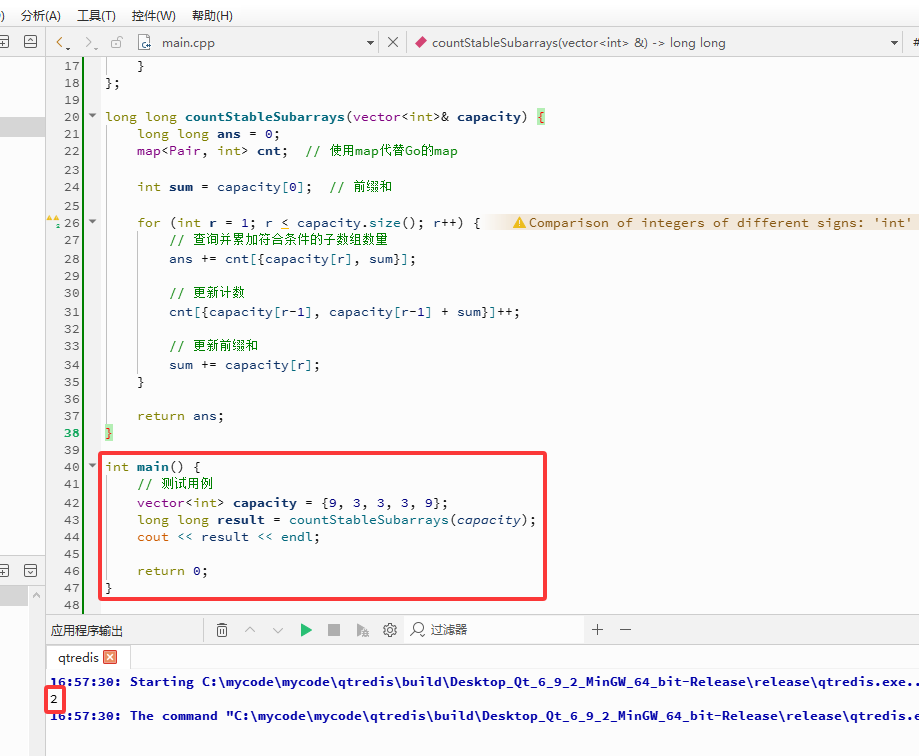Click the 'int sum = capacity[0];' line
Screen dimensions: 919x756
[224, 187]
